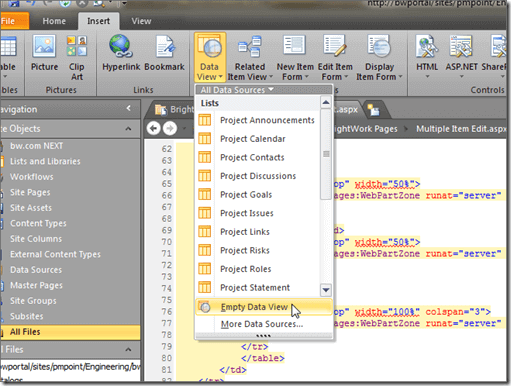Click the Display Item Form icon
Screen dimensions: 511x386
pyautogui.click(x=379, y=46)
